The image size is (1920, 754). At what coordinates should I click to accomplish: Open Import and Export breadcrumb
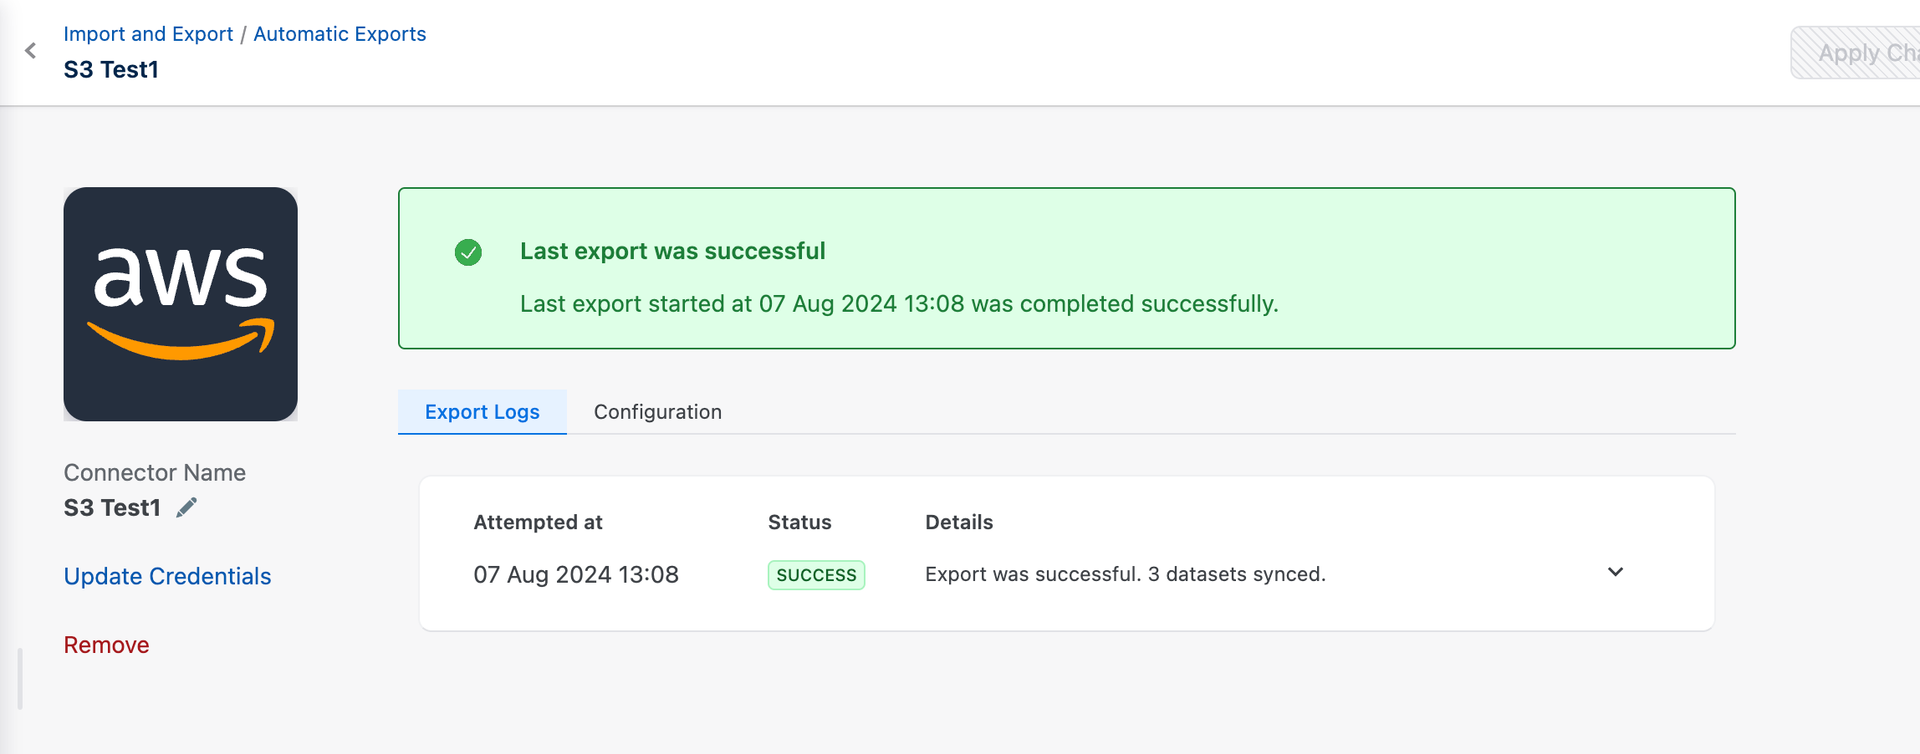pyautogui.click(x=148, y=34)
